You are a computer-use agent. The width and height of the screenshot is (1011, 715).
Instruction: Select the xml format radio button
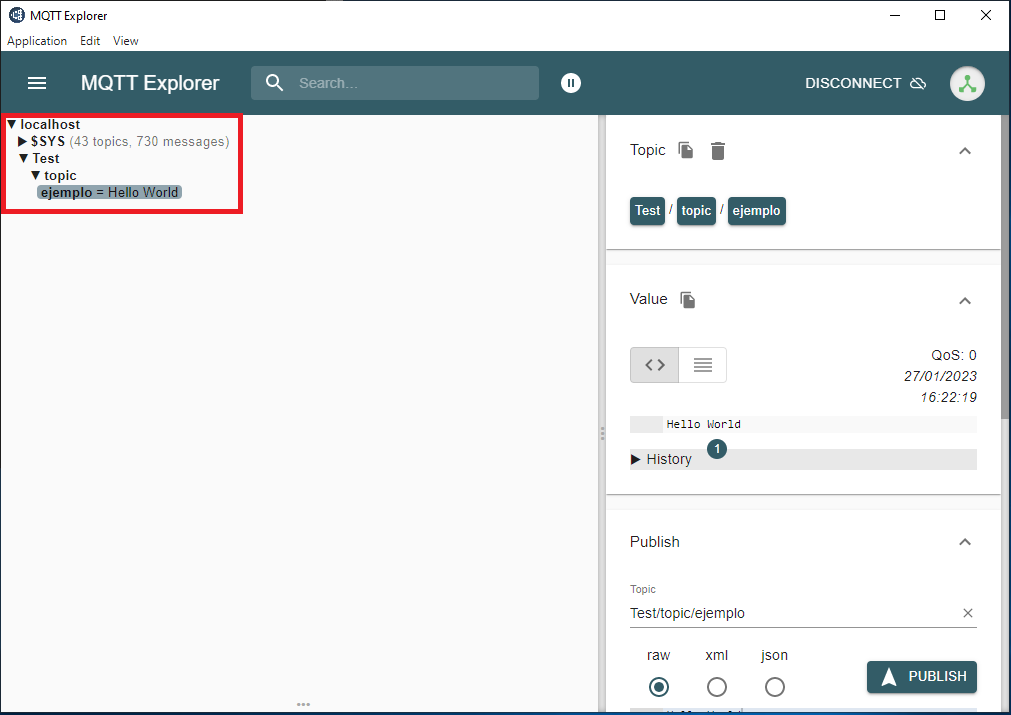point(716,687)
